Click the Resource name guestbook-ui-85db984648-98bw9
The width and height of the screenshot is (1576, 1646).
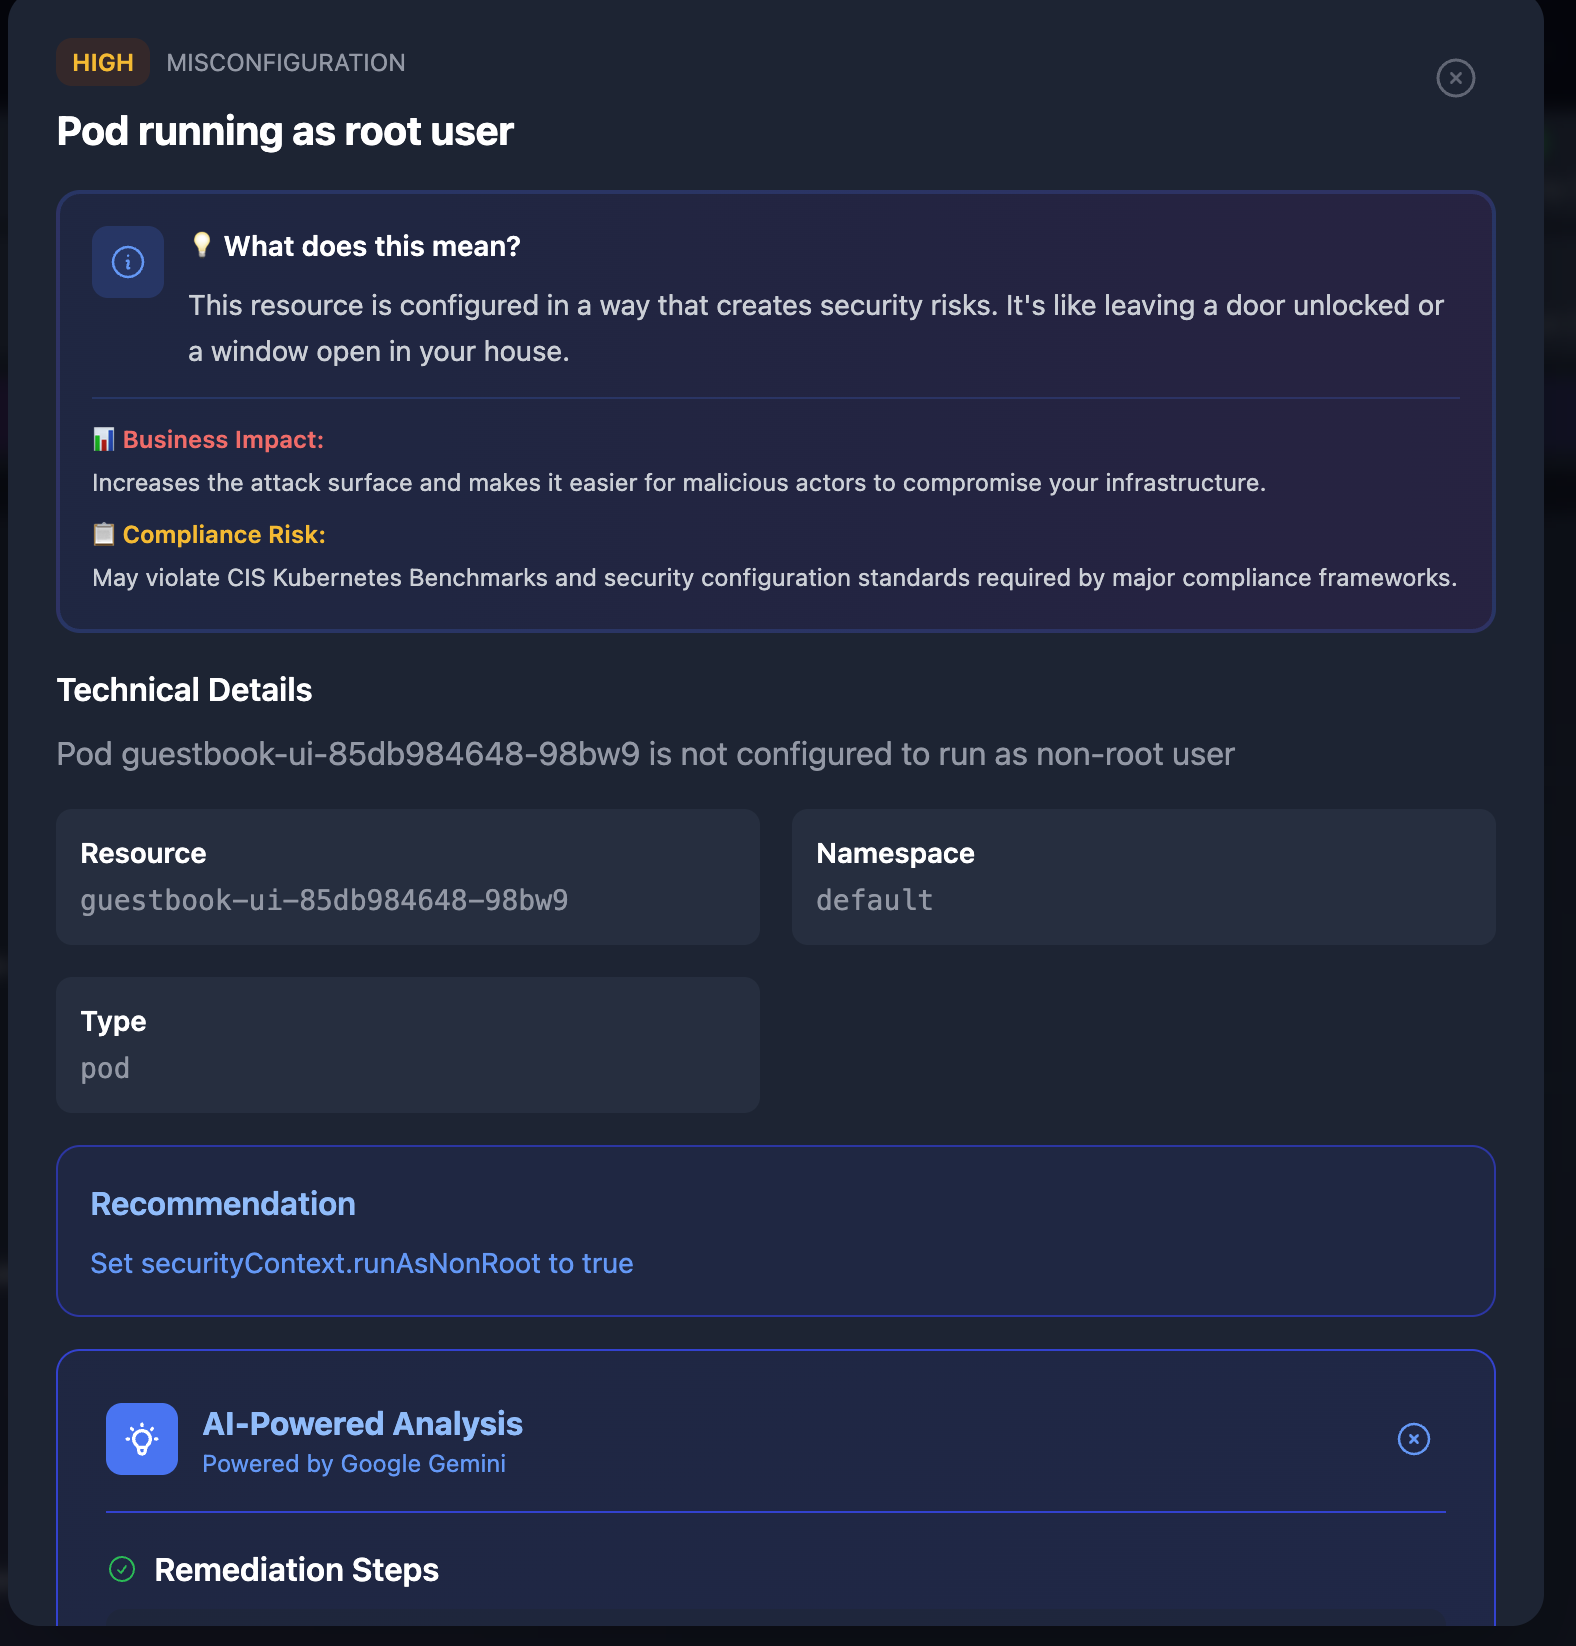click(324, 900)
